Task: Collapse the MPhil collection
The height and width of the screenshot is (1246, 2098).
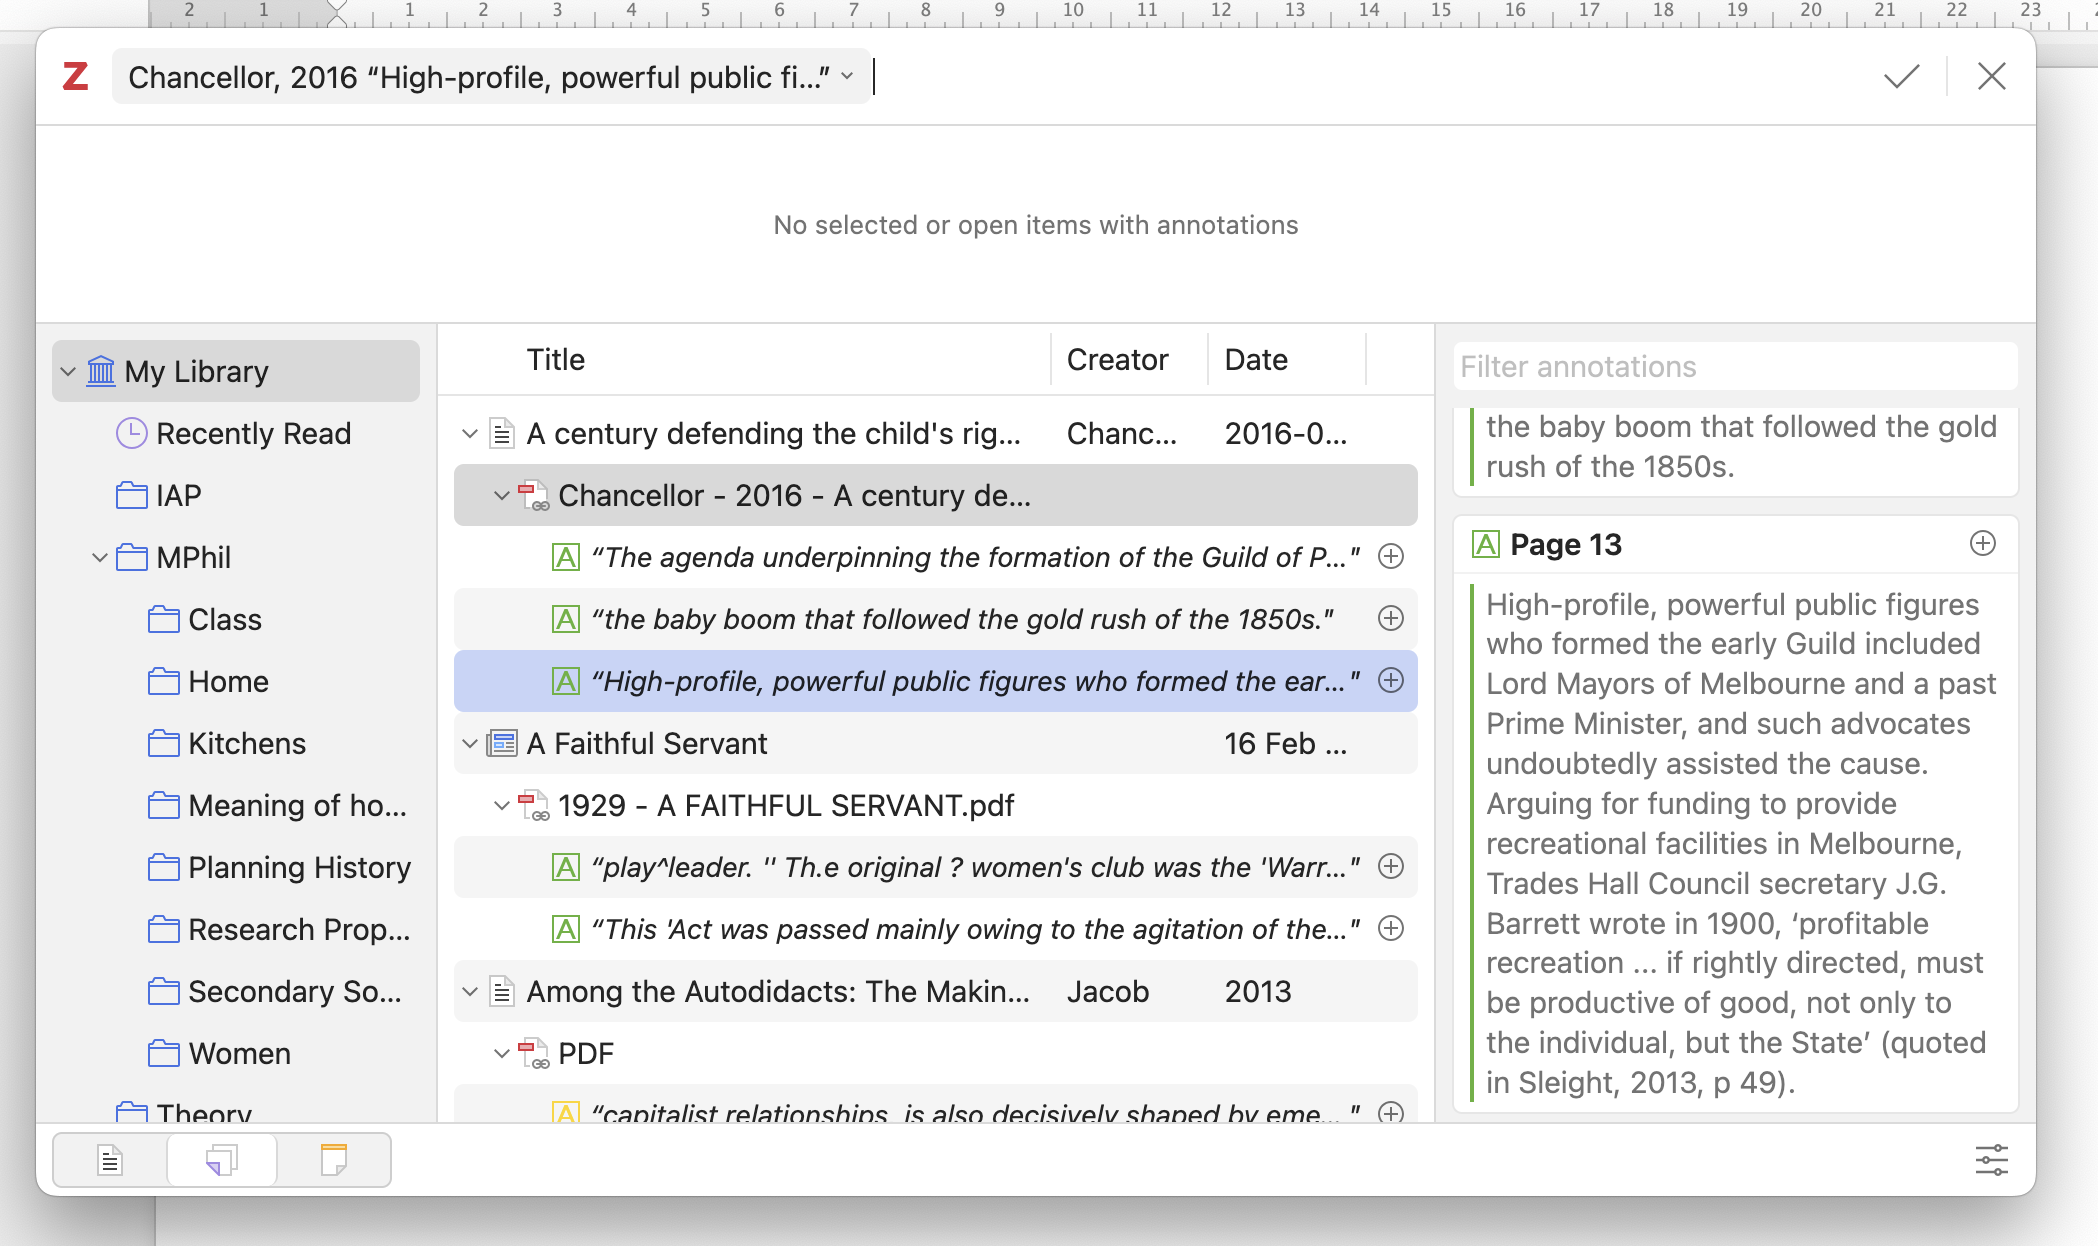Action: coord(99,558)
